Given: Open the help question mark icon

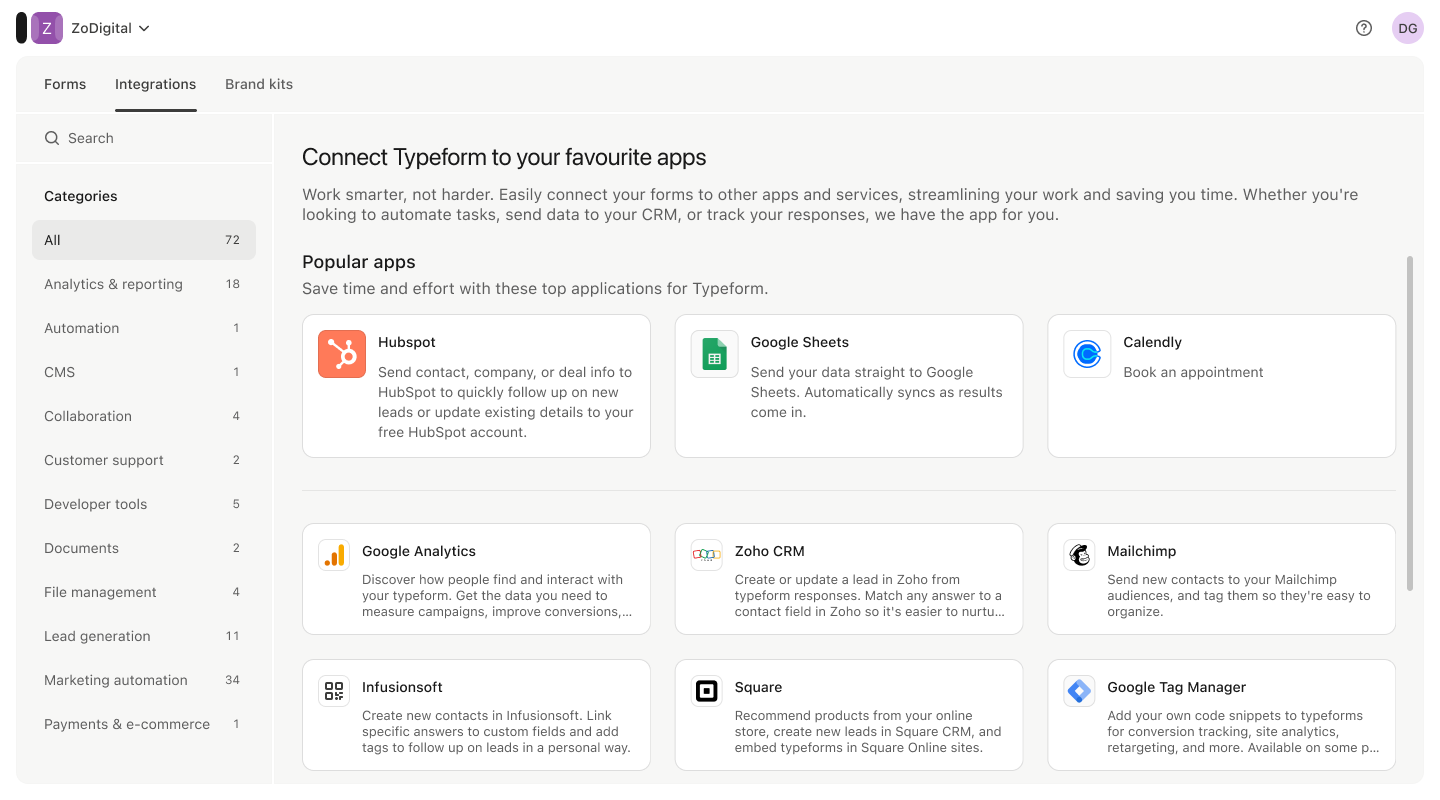Looking at the screenshot, I should point(1364,28).
